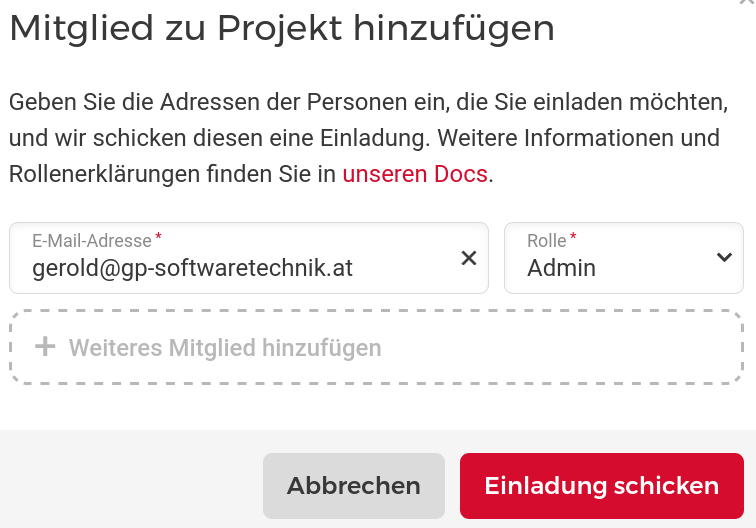756x528 pixels.
Task: Click red asterisk beside E-Mail-Adresse
Action: tap(158, 238)
